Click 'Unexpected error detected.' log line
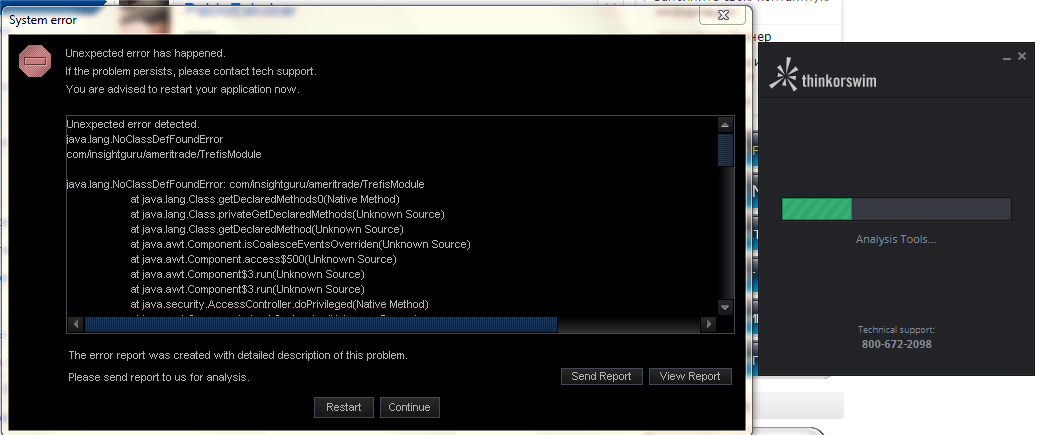This screenshot has width=1042, height=435. 133,124
